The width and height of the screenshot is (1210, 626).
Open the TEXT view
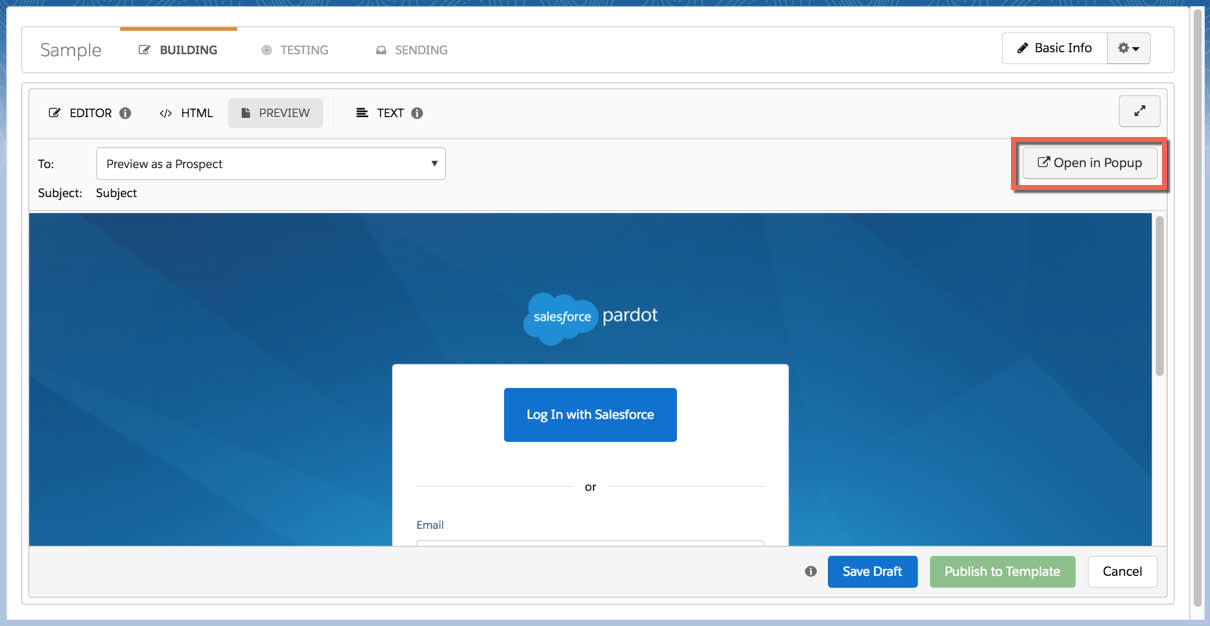pyautogui.click(x=380, y=113)
